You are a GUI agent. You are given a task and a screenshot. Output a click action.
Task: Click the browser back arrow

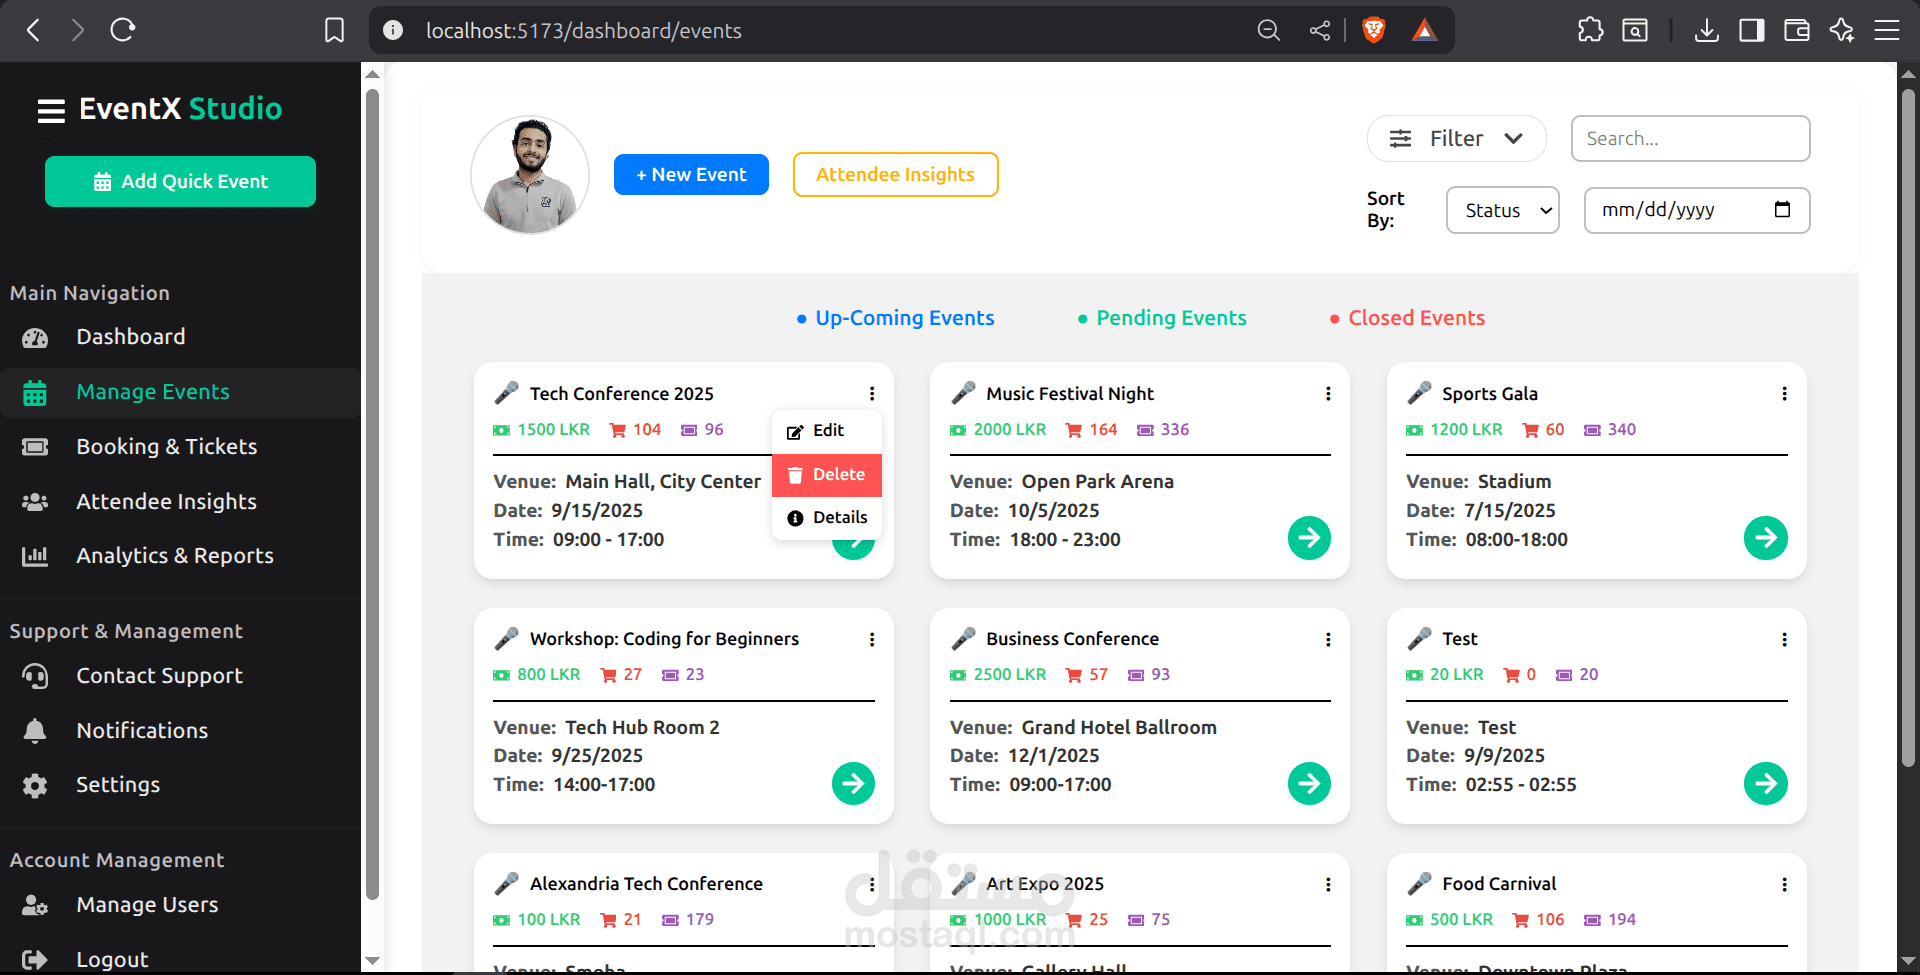click(x=33, y=30)
